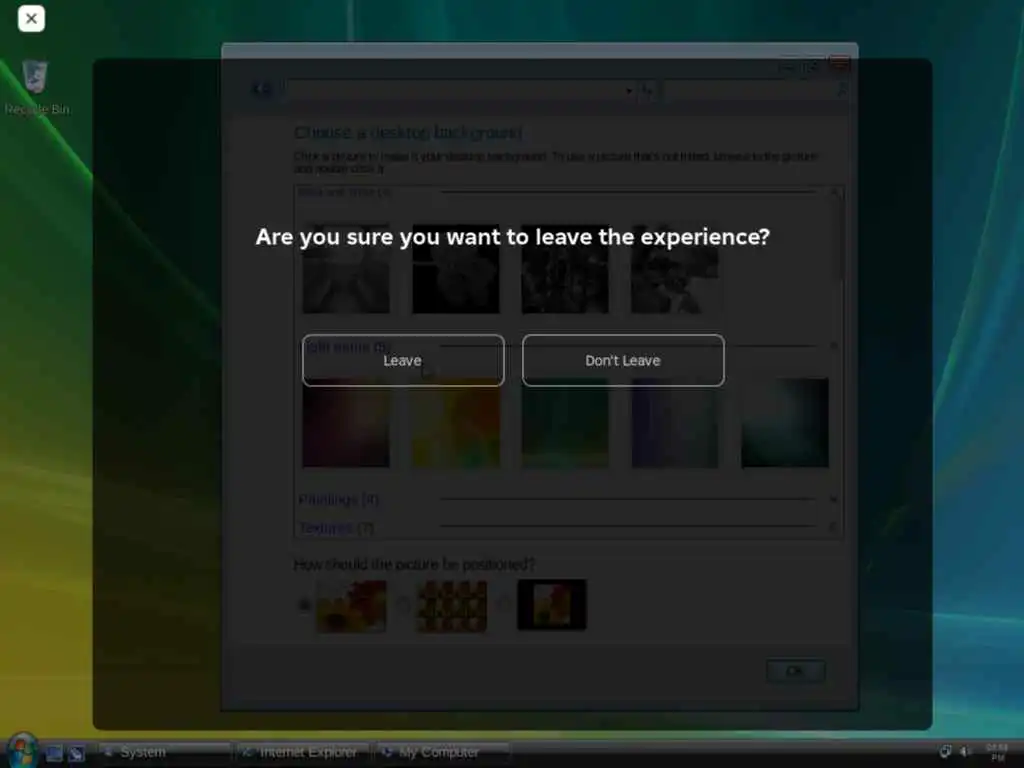Click the stretched flower preview image

[351, 606]
